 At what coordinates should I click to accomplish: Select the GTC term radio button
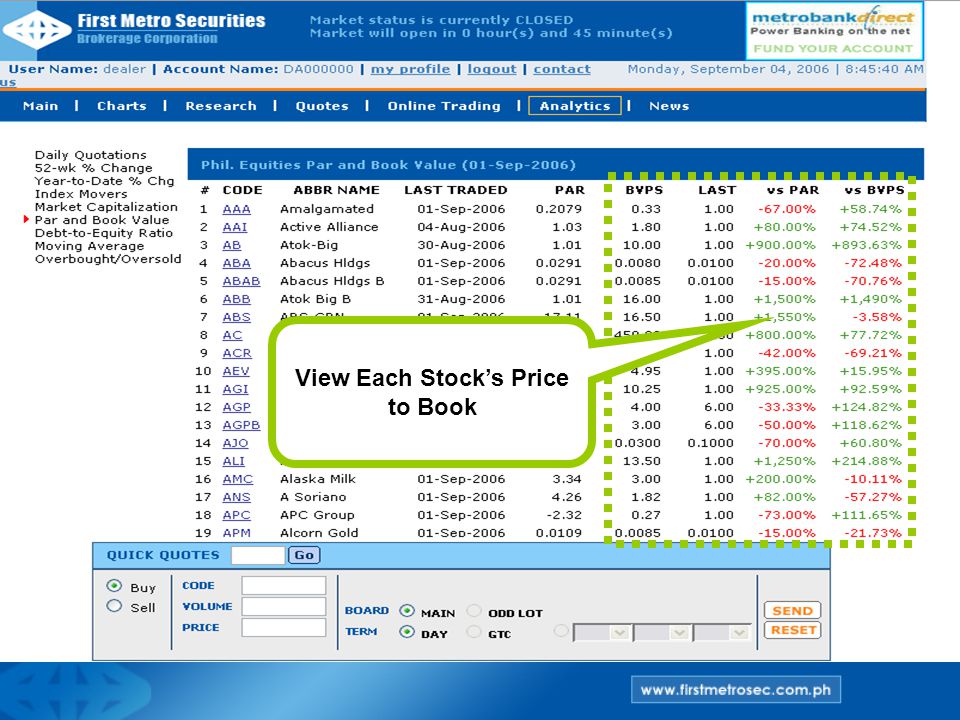pos(473,632)
